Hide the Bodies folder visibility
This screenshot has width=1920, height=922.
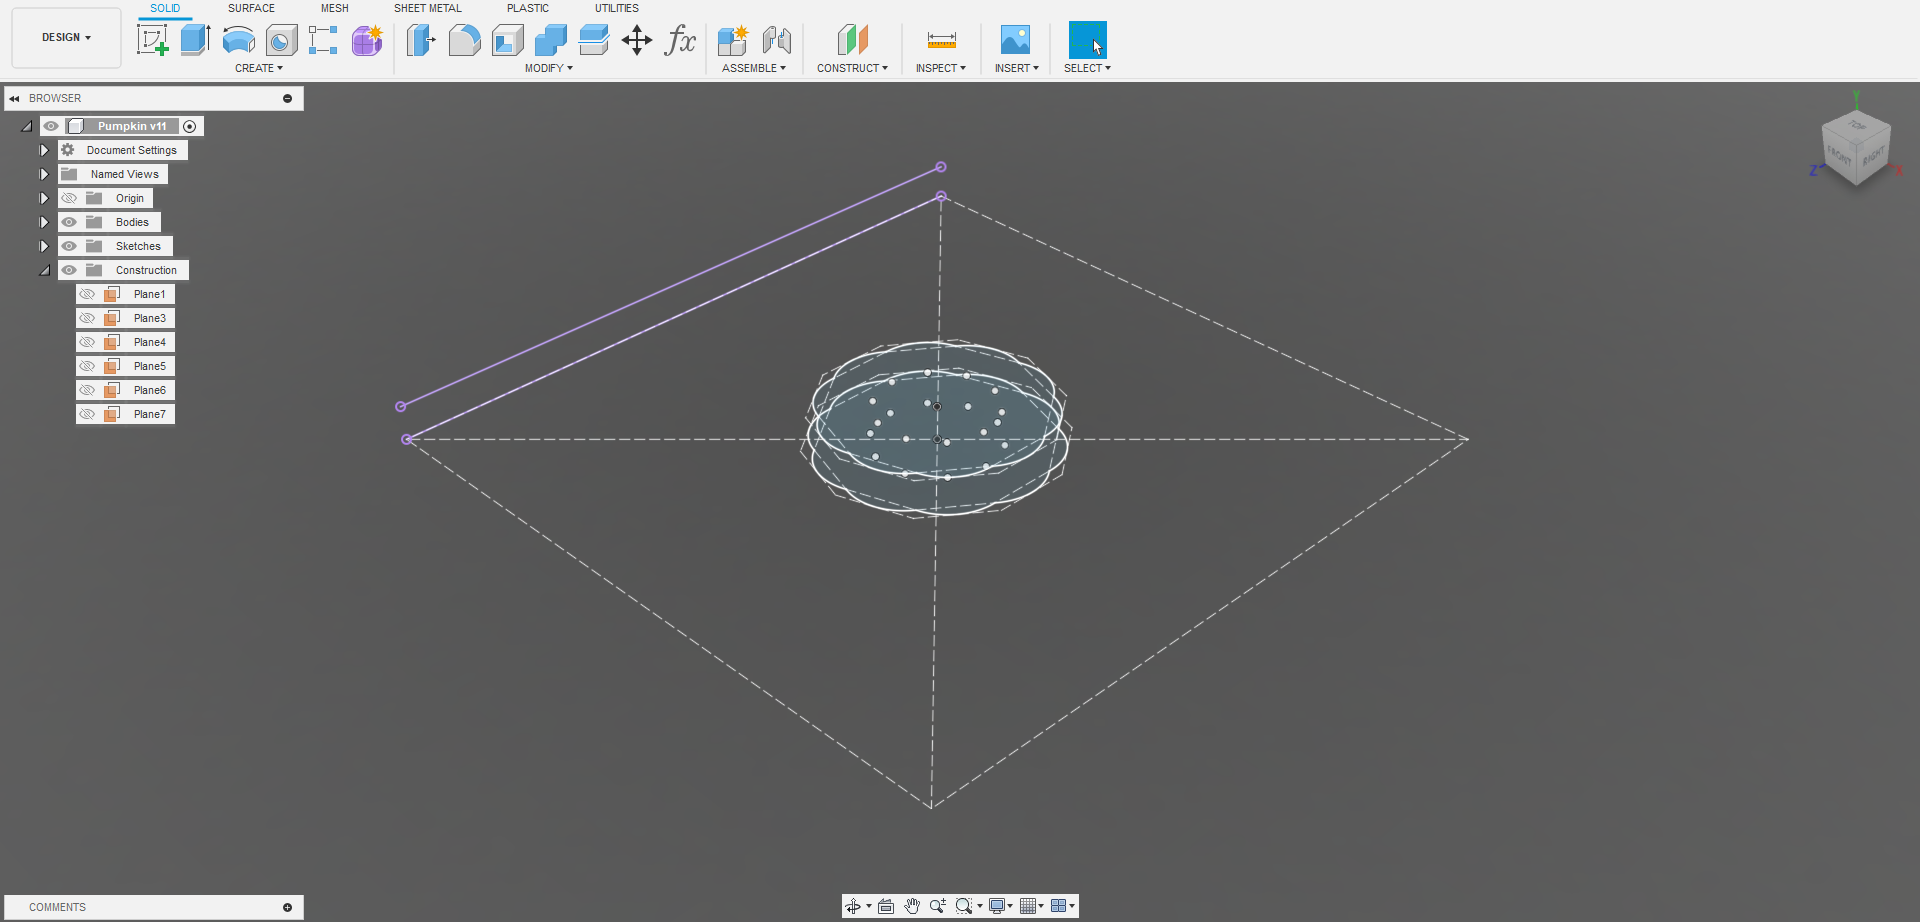(69, 222)
